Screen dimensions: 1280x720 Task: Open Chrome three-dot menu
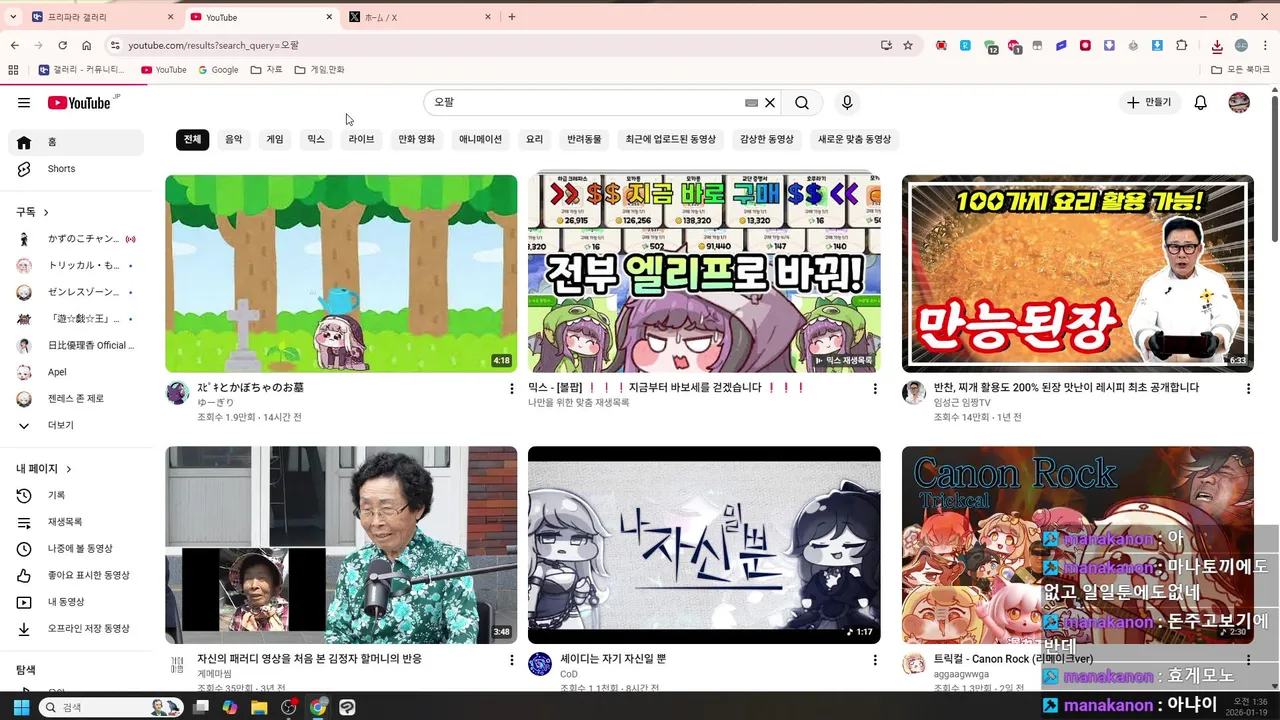(x=1265, y=45)
